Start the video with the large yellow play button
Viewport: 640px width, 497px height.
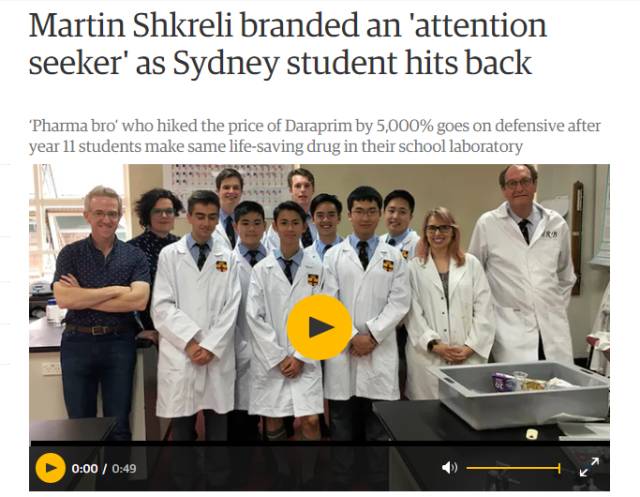click(319, 327)
